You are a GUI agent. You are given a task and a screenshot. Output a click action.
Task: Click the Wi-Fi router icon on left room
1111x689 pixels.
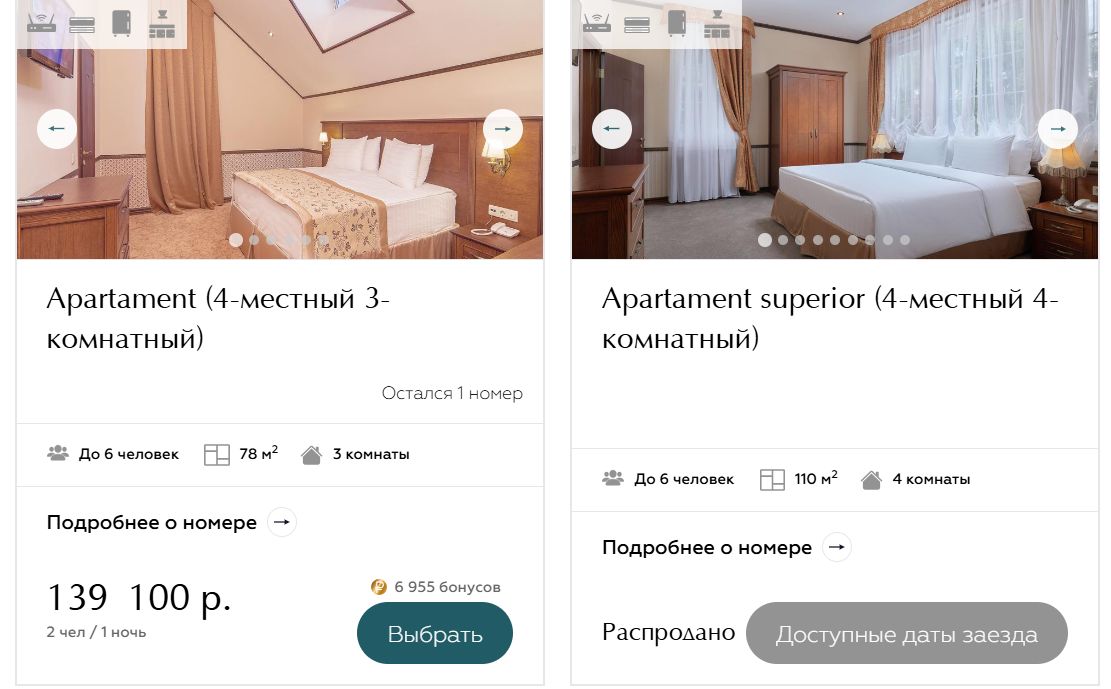[41, 23]
